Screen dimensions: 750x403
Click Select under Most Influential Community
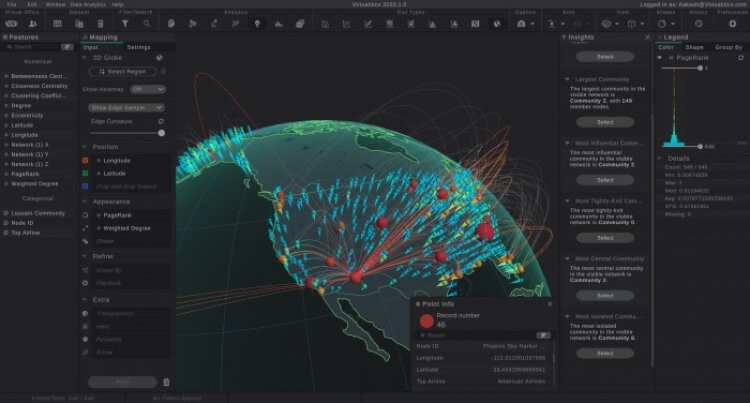[605, 180]
